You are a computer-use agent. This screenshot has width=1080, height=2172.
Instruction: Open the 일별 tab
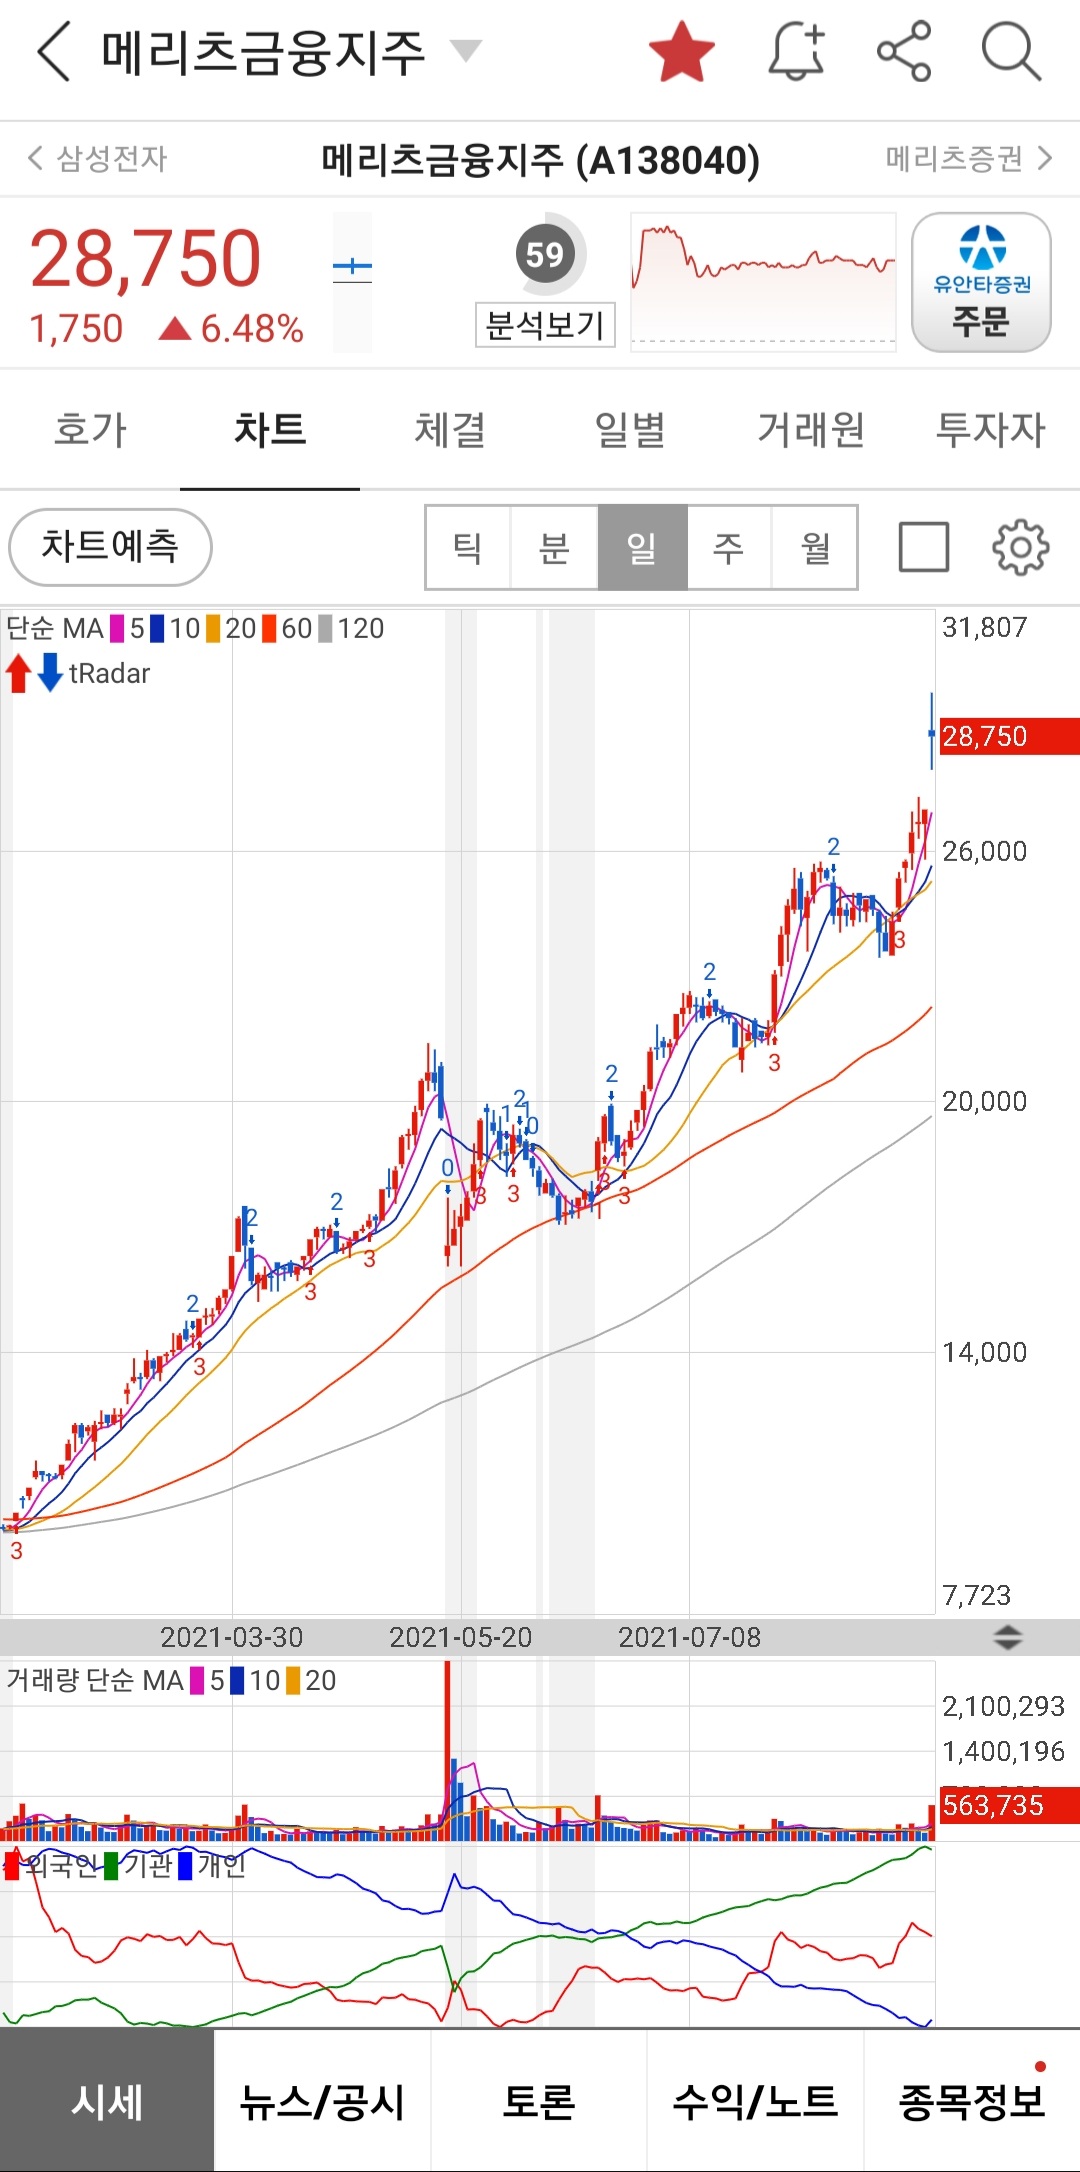click(630, 430)
